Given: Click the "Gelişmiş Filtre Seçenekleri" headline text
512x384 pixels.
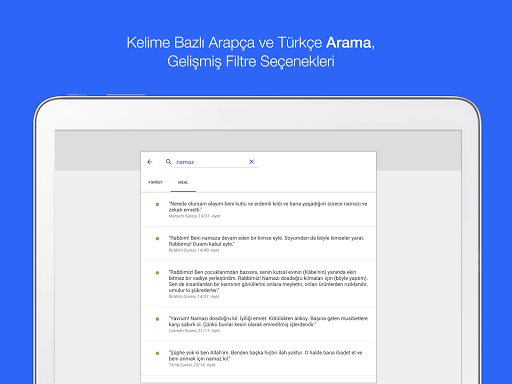Looking at the screenshot, I should click(251, 62).
